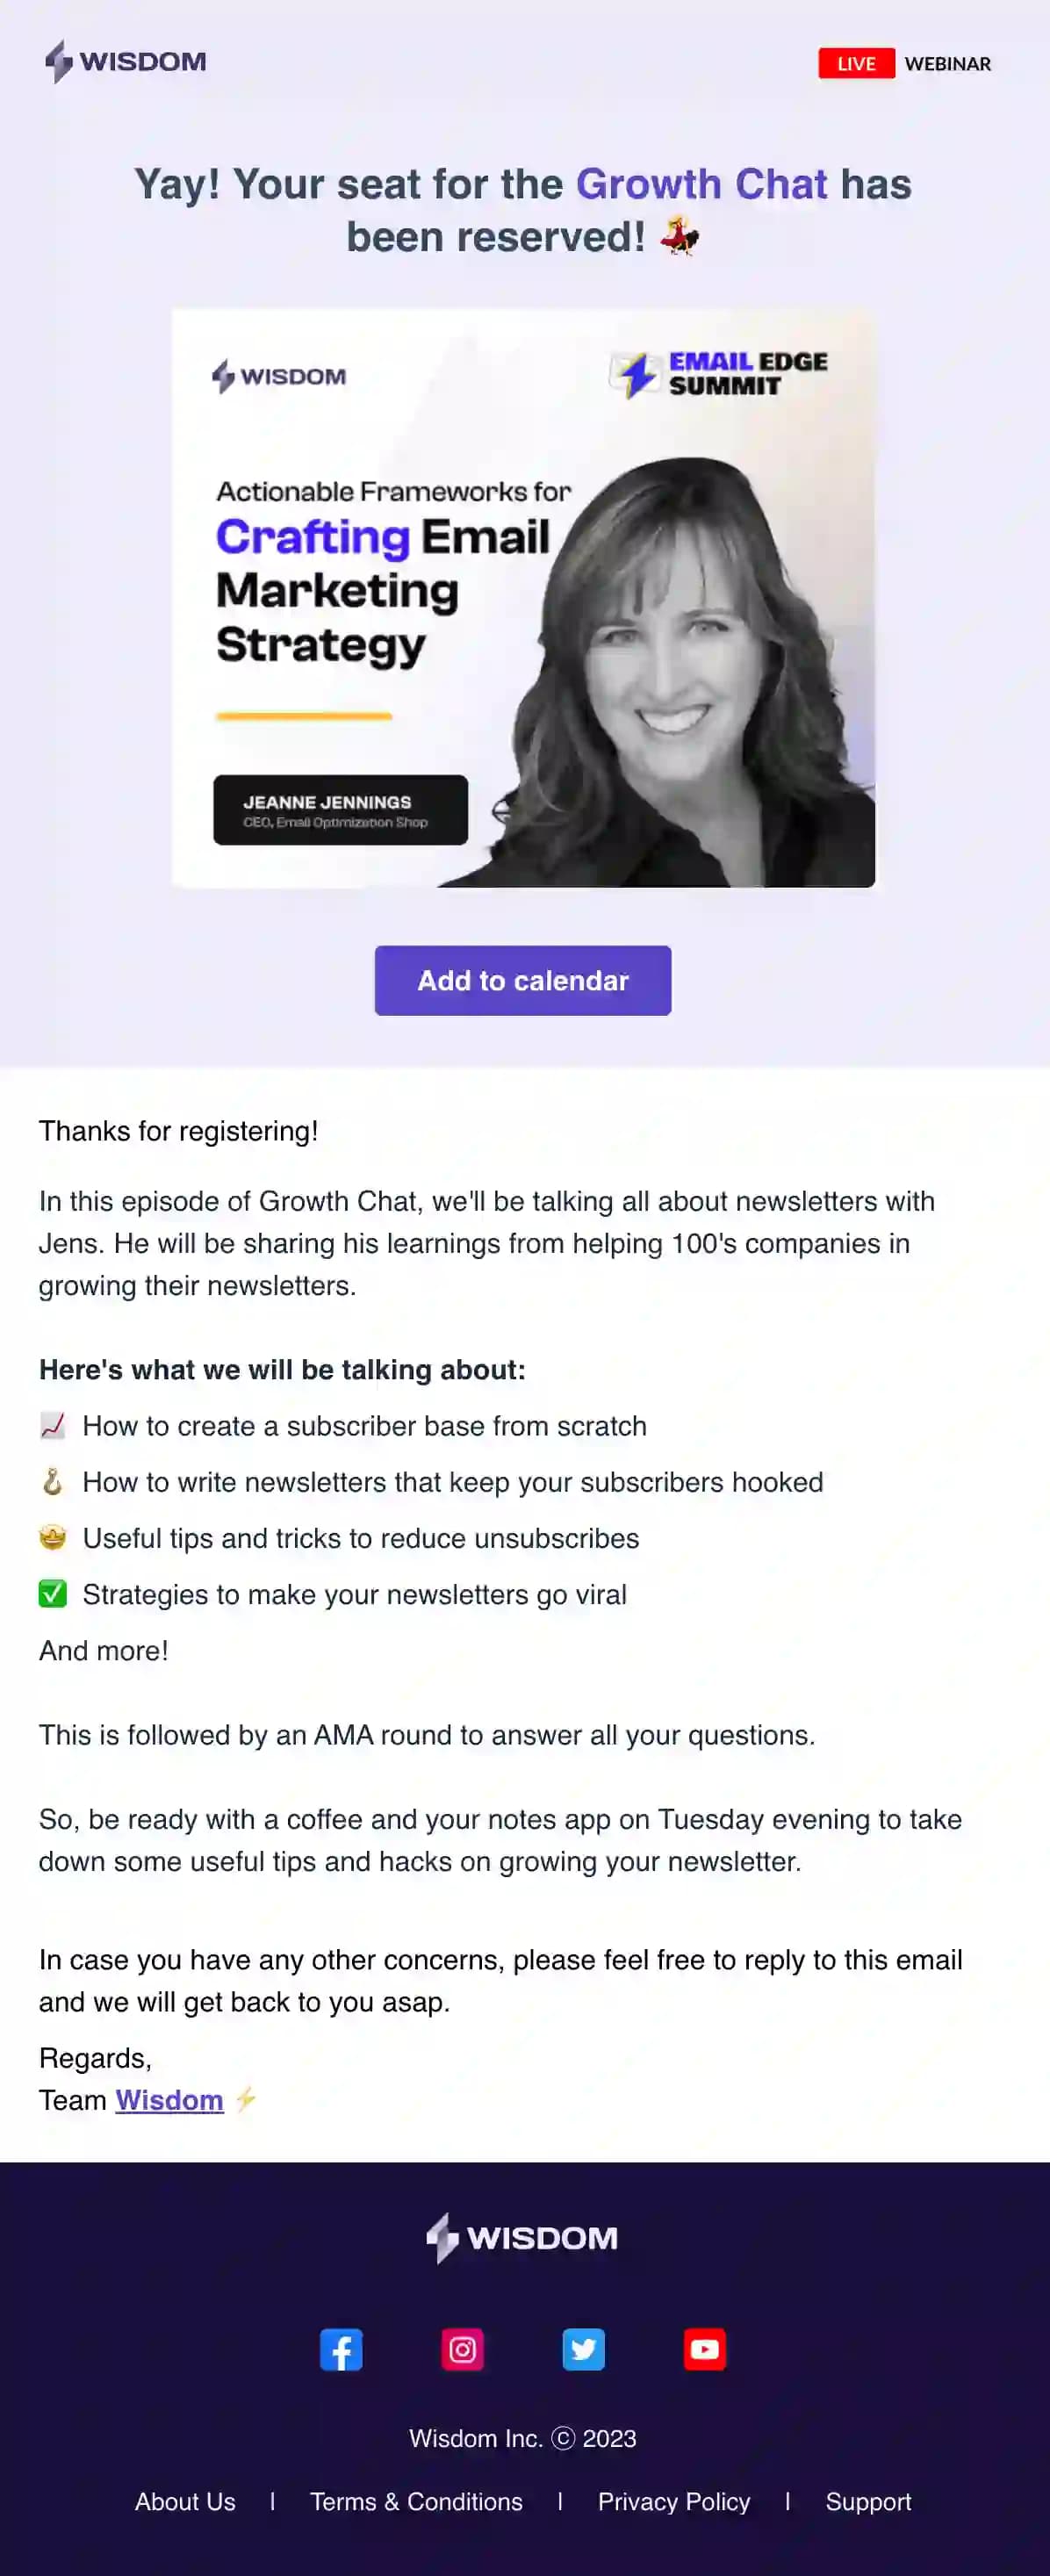Click the Wisdom Inc. 2023 copyright text

[524, 2439]
